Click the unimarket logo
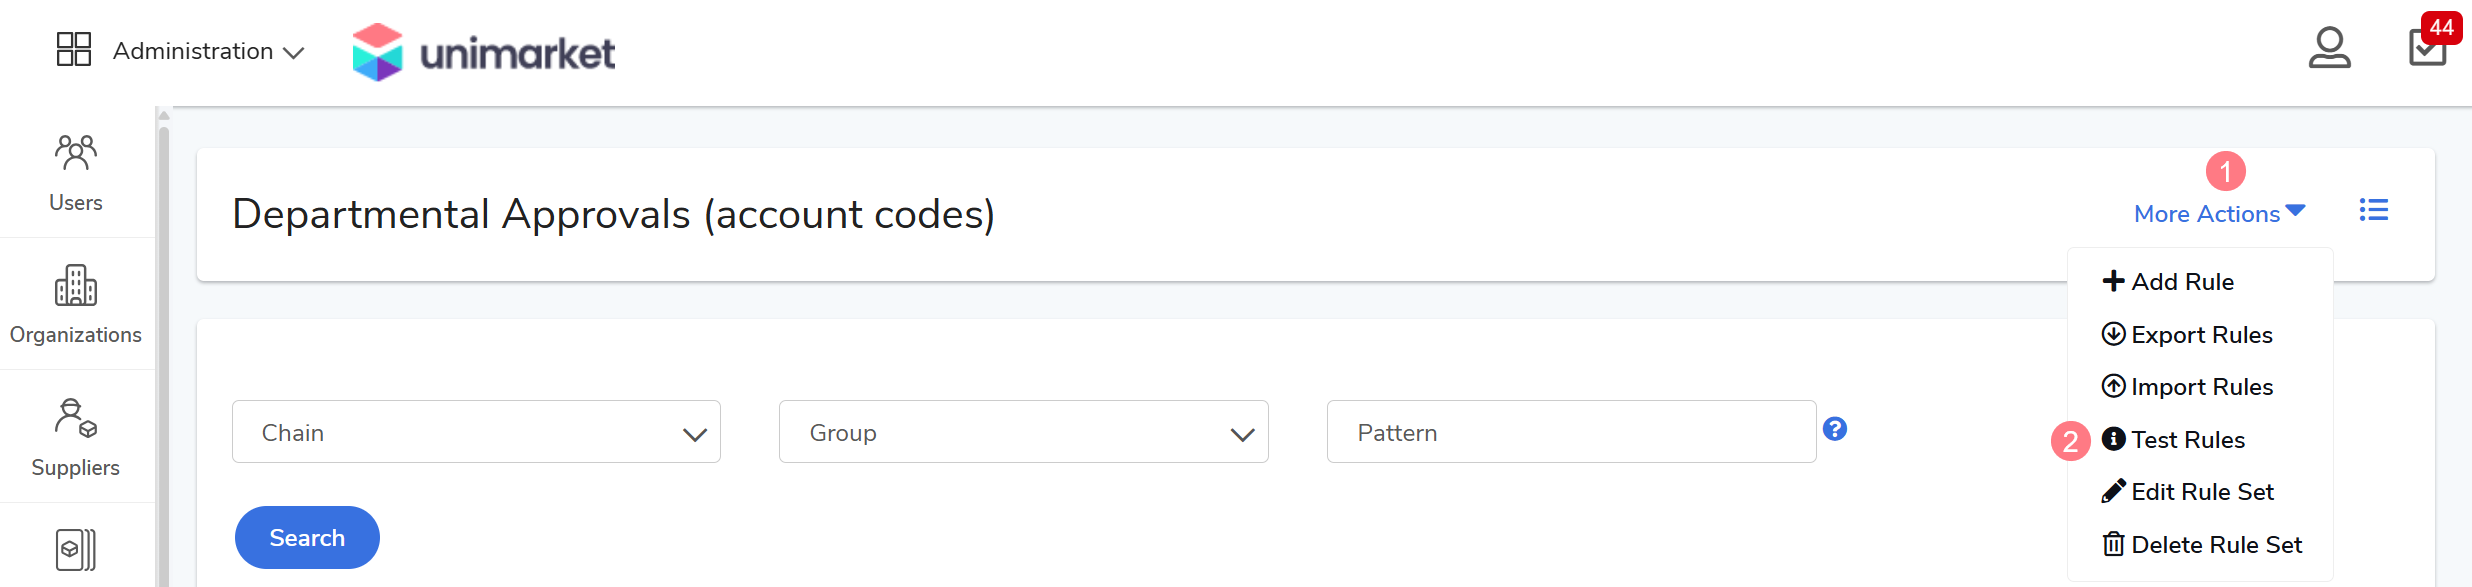 point(484,52)
